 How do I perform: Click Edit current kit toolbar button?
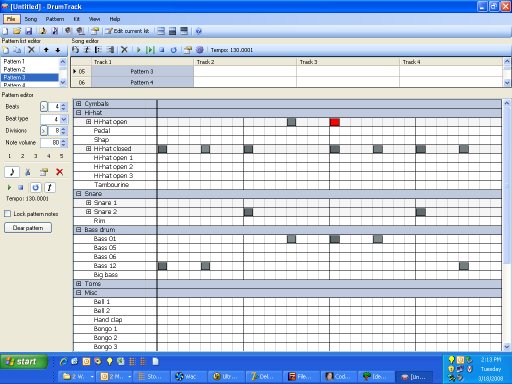(127, 31)
